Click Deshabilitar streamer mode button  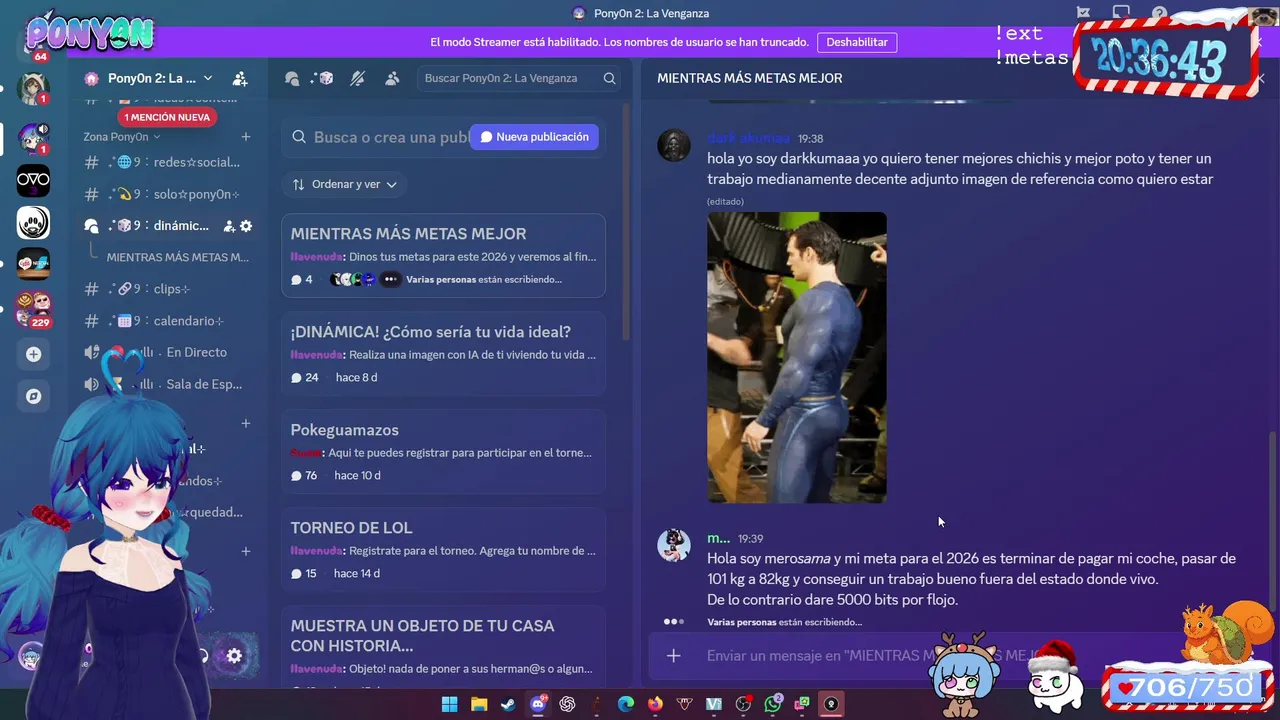point(857,42)
